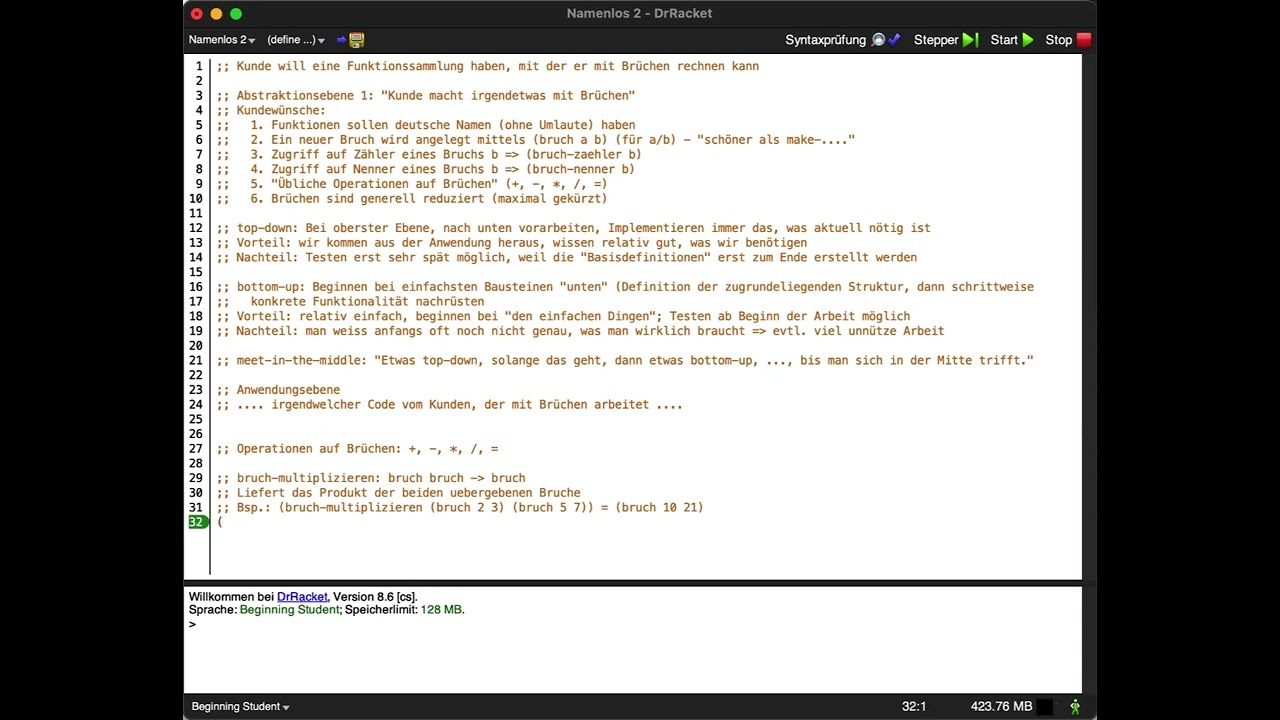Image resolution: width=1280 pixels, height=720 pixels.
Task: Click '128 MB' Speicherlimit value
Action: pos(441,610)
